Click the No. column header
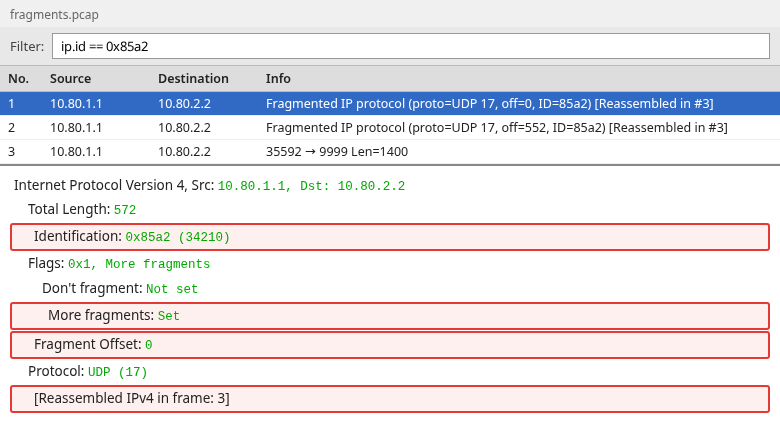Image resolution: width=780 pixels, height=422 pixels. (18, 79)
